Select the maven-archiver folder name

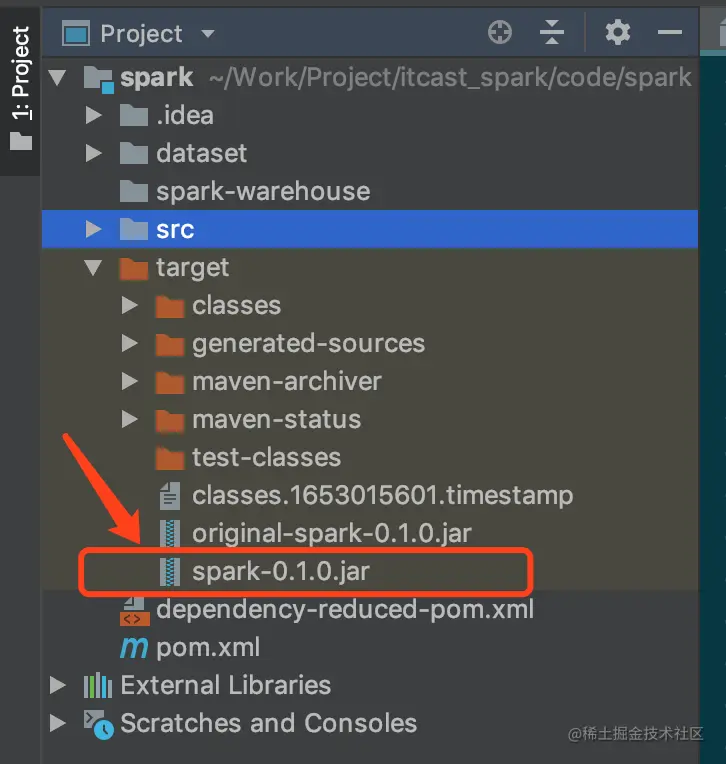click(287, 382)
